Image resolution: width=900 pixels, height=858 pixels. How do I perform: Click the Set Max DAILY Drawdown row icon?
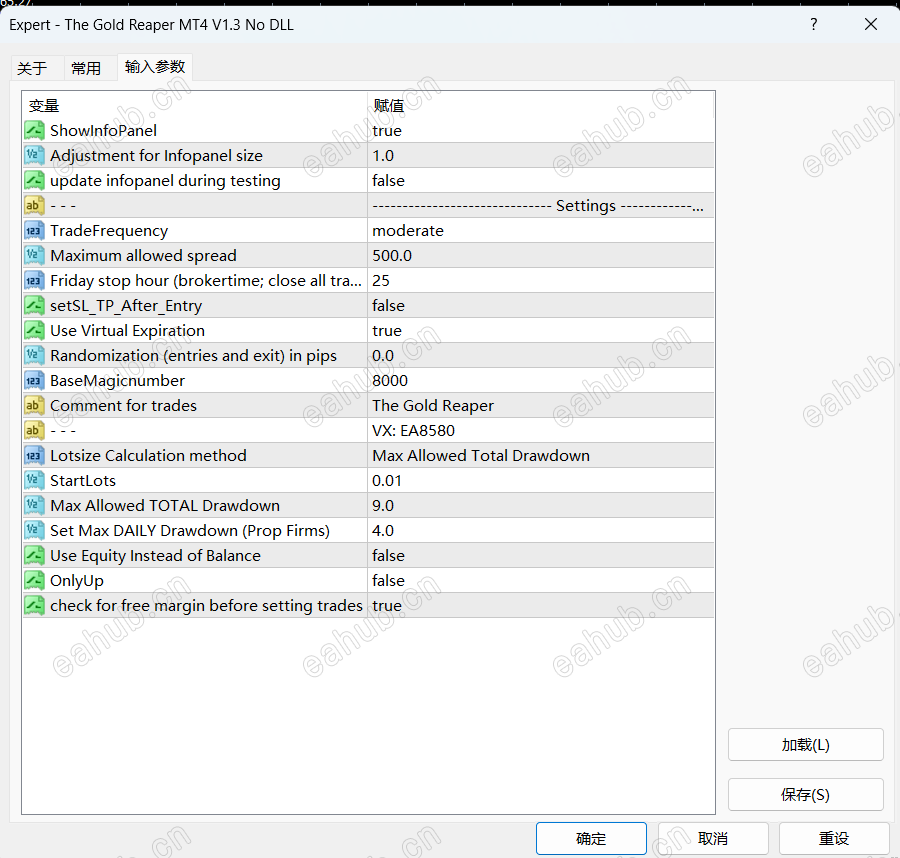34,530
